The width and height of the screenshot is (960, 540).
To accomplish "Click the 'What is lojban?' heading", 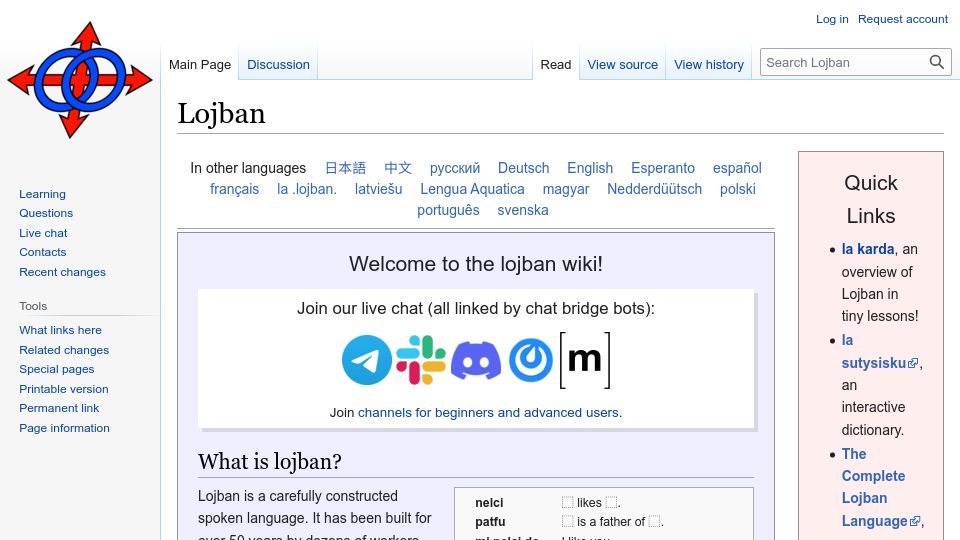I will pos(269,462).
